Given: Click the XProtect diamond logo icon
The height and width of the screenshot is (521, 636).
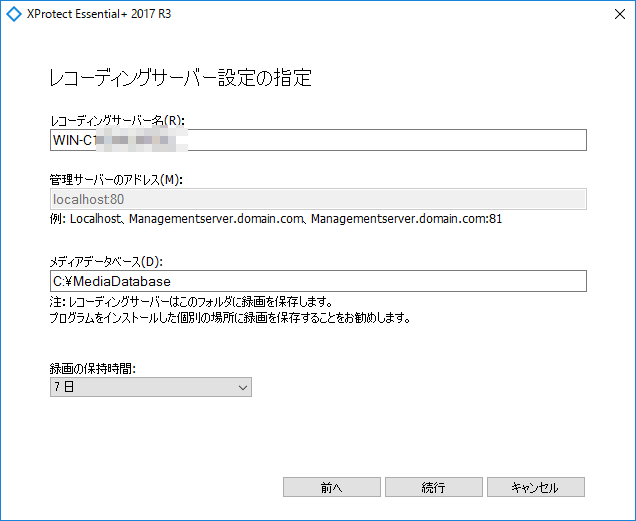Looking at the screenshot, I should [14, 14].
